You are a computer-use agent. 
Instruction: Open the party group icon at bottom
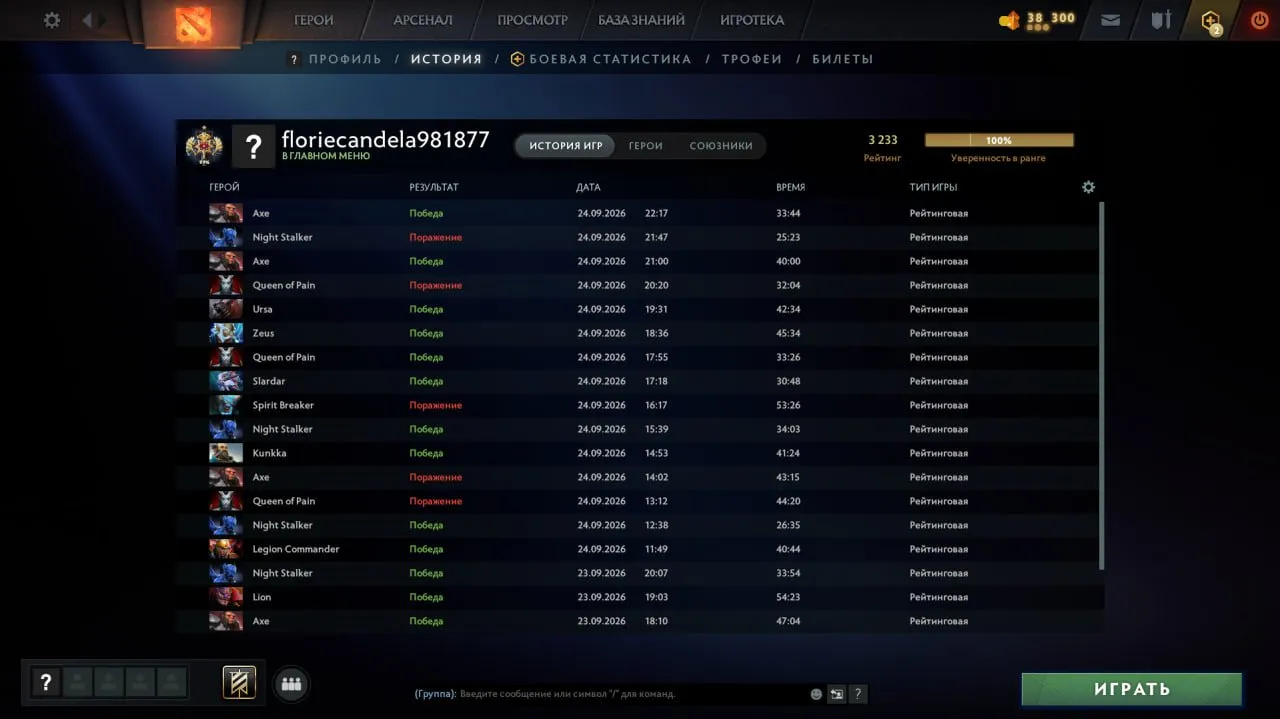coord(291,684)
